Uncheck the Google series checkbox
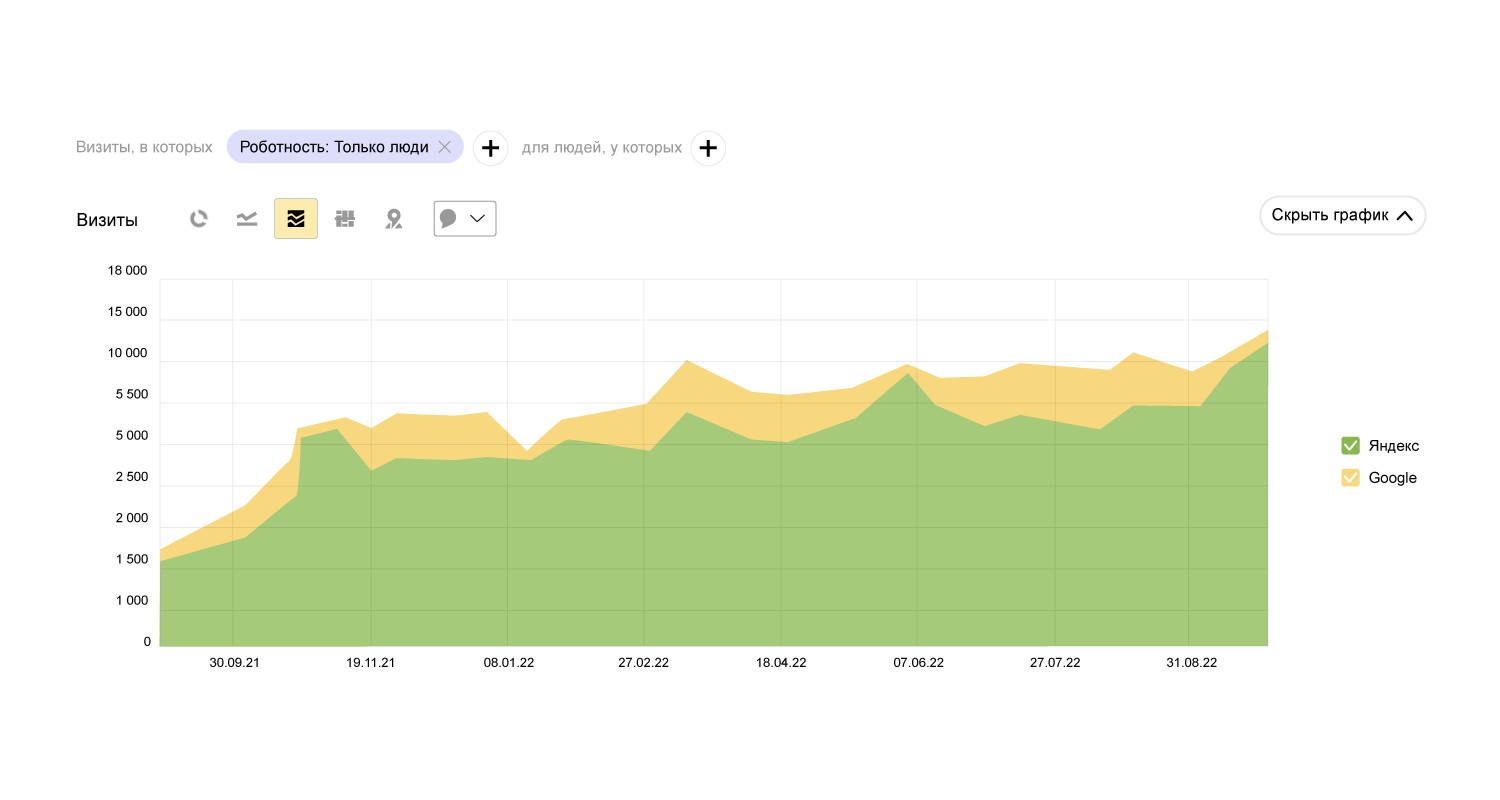Image resolution: width=1500 pixels, height=800 pixels. click(1350, 478)
